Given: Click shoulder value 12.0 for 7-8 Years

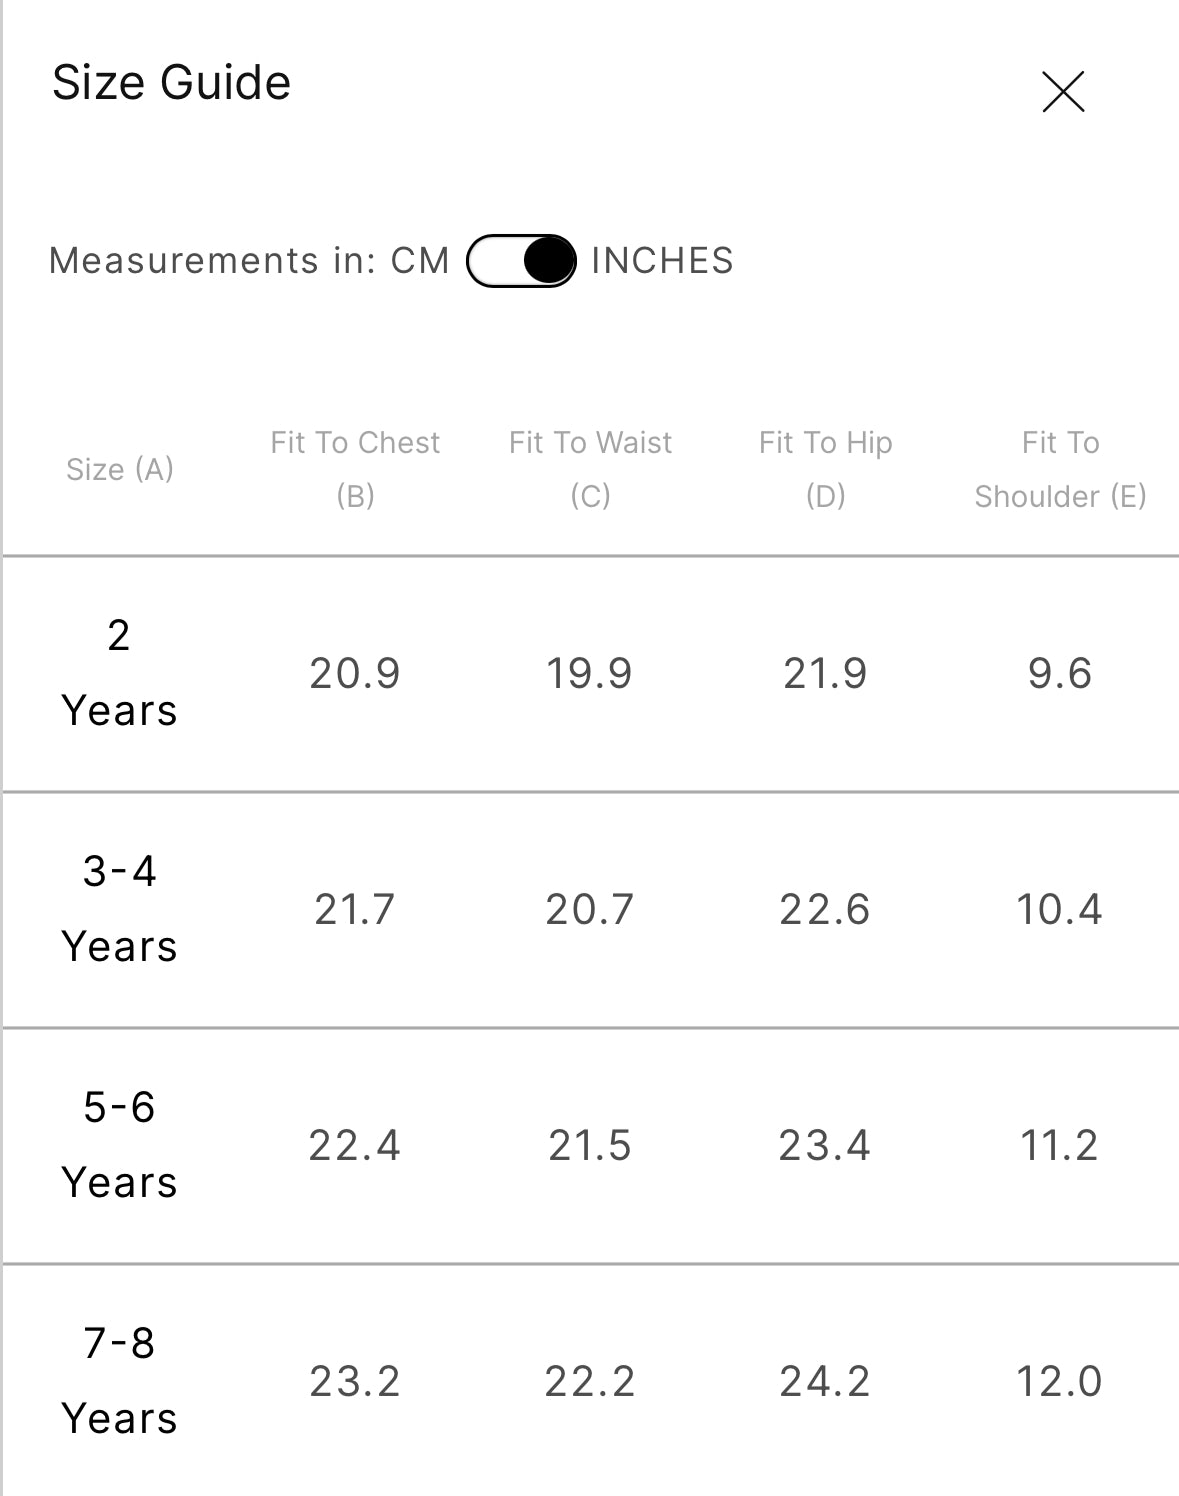Looking at the screenshot, I should coord(1059,1382).
